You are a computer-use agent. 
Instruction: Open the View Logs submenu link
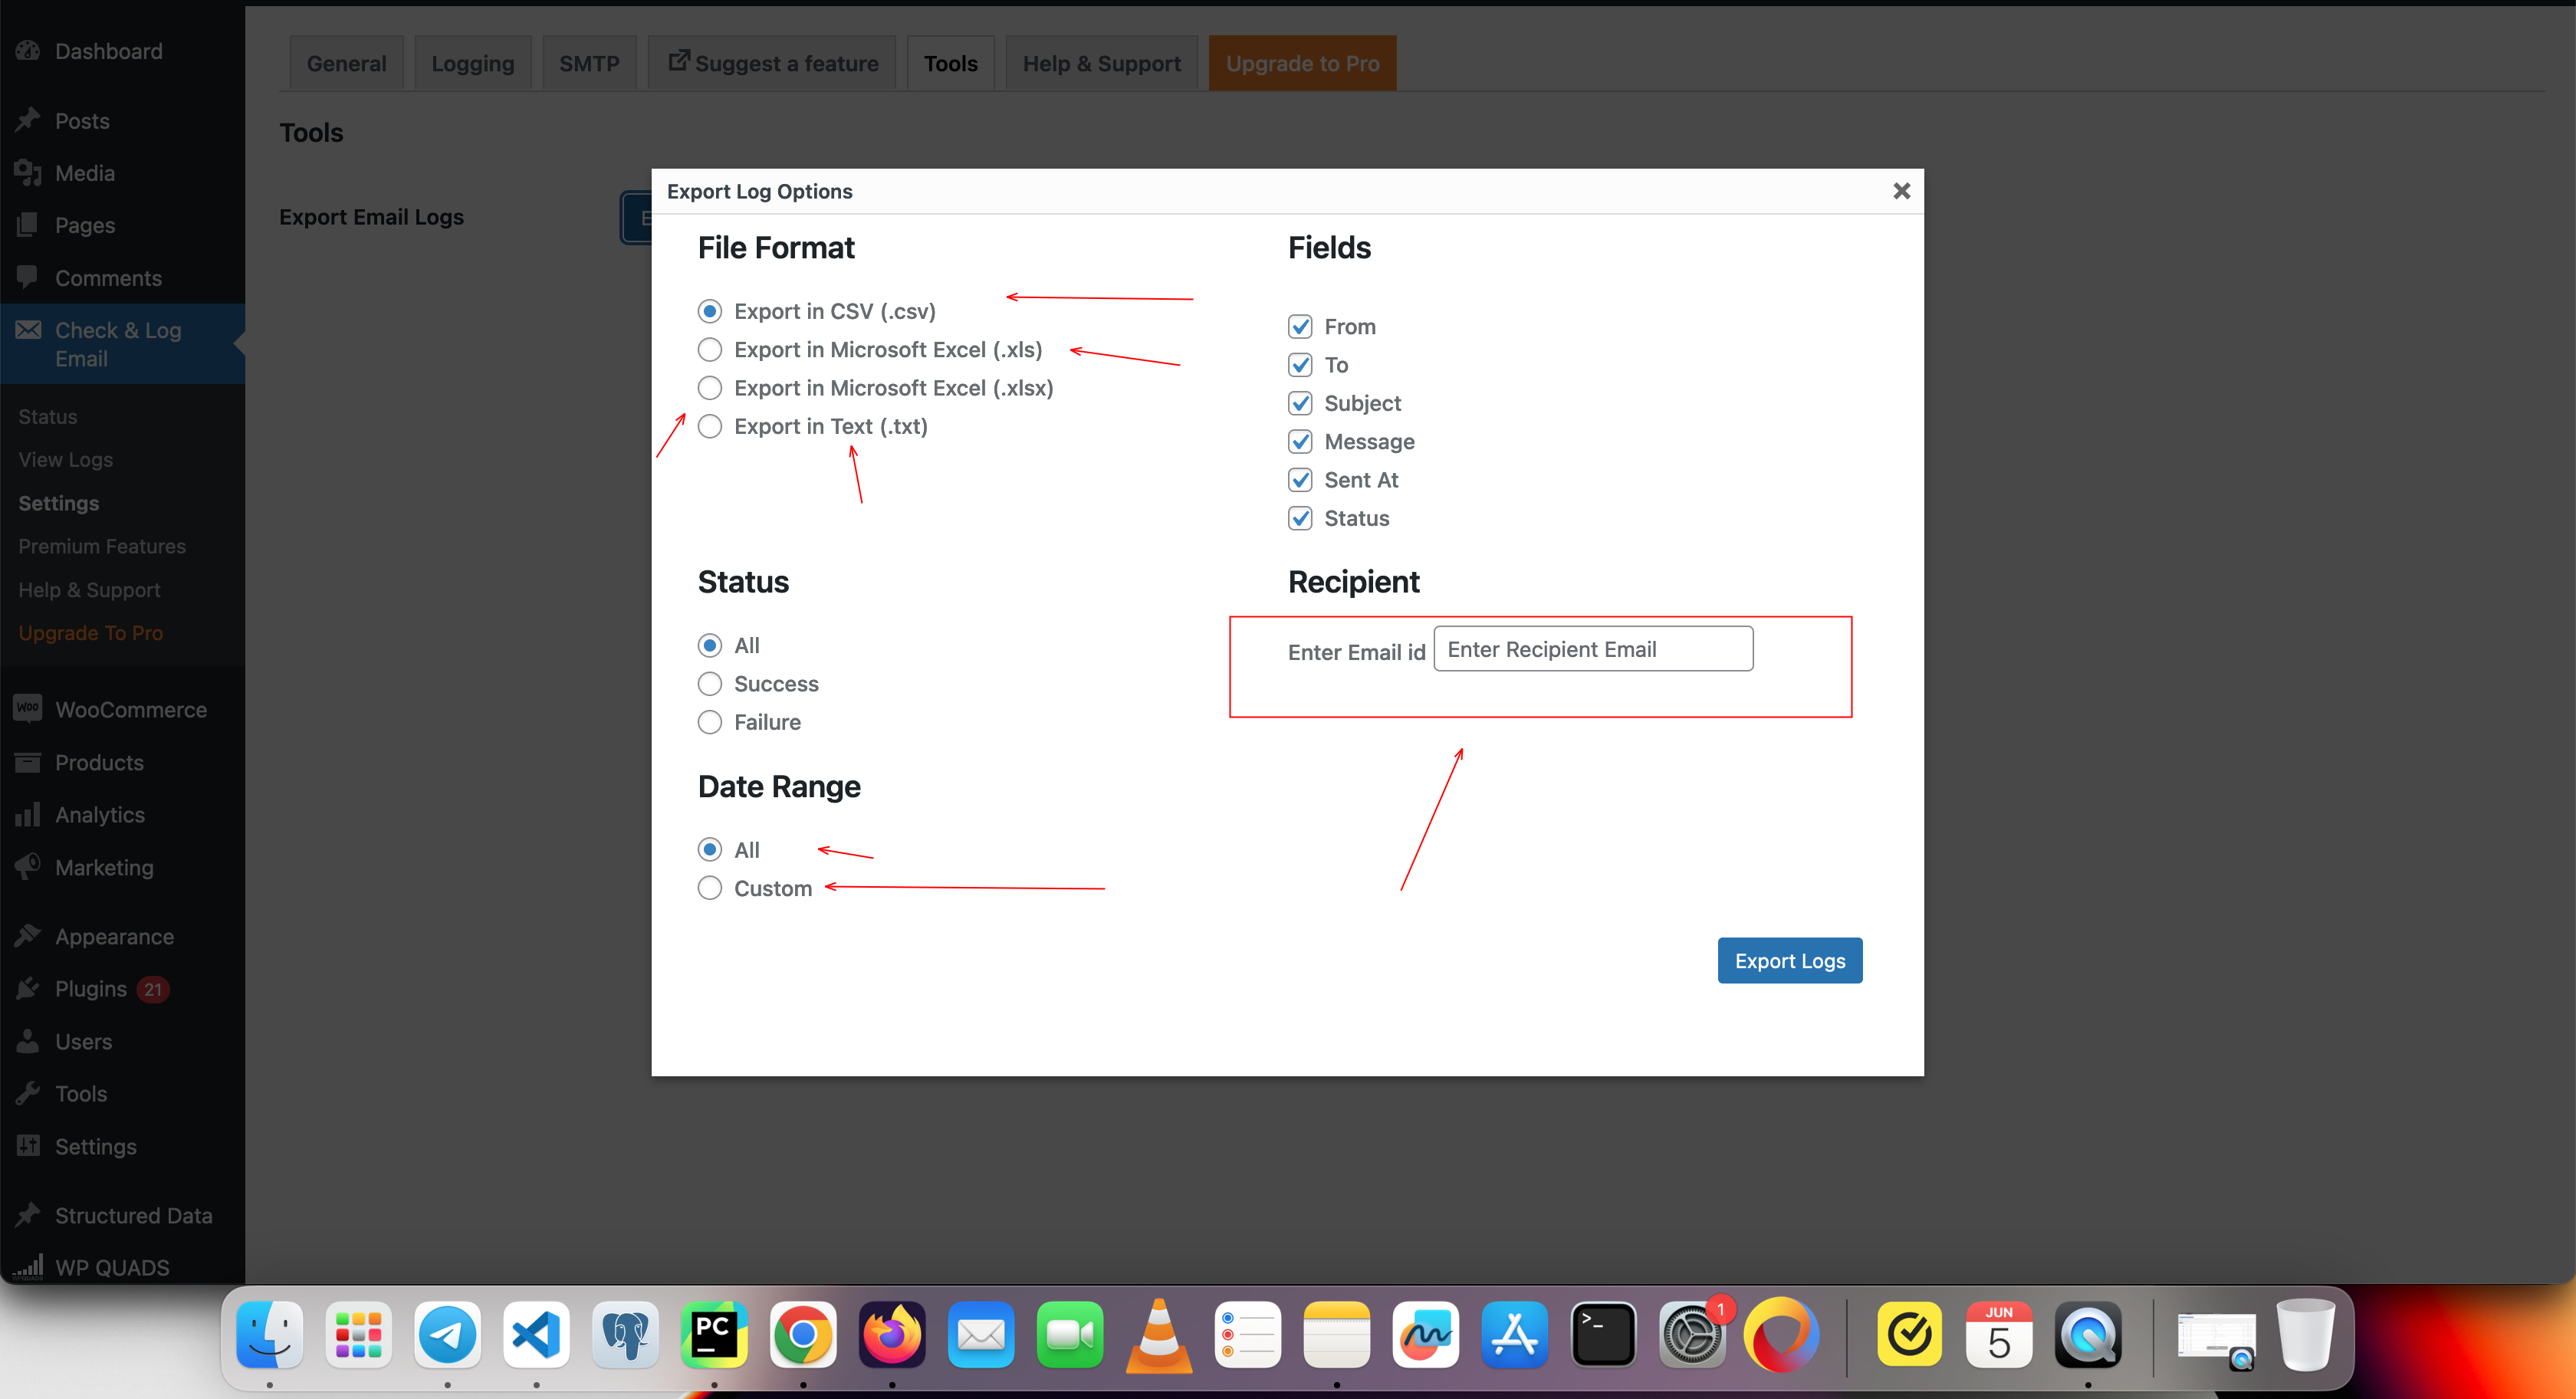(65, 460)
